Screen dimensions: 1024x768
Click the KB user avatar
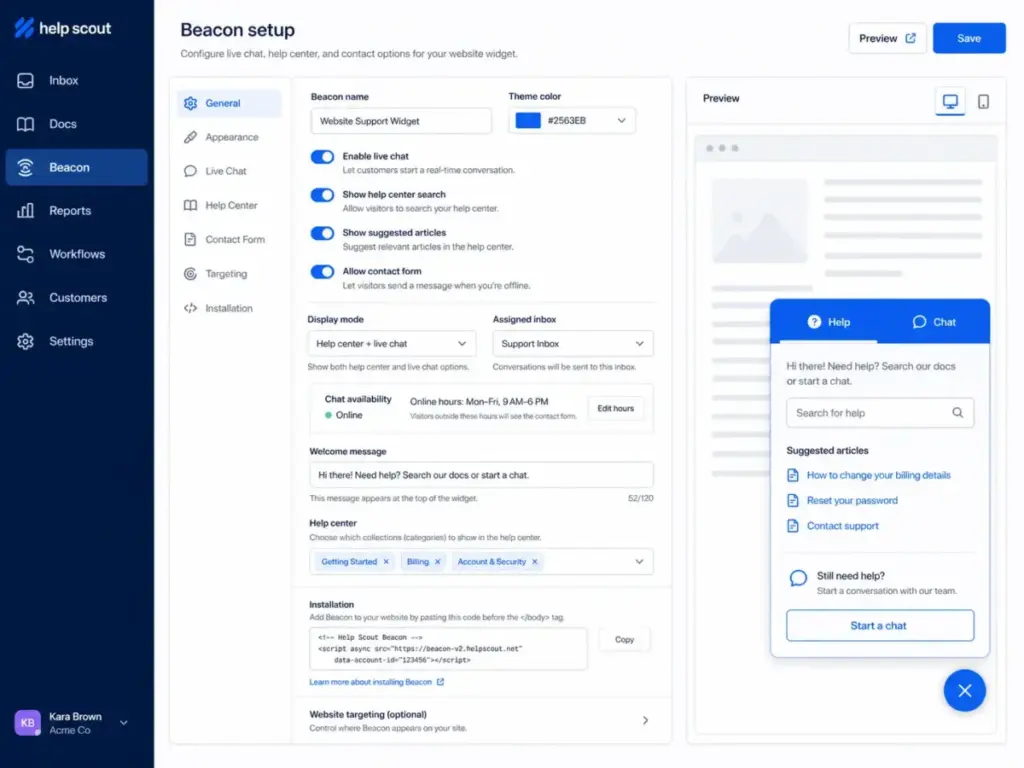point(27,722)
